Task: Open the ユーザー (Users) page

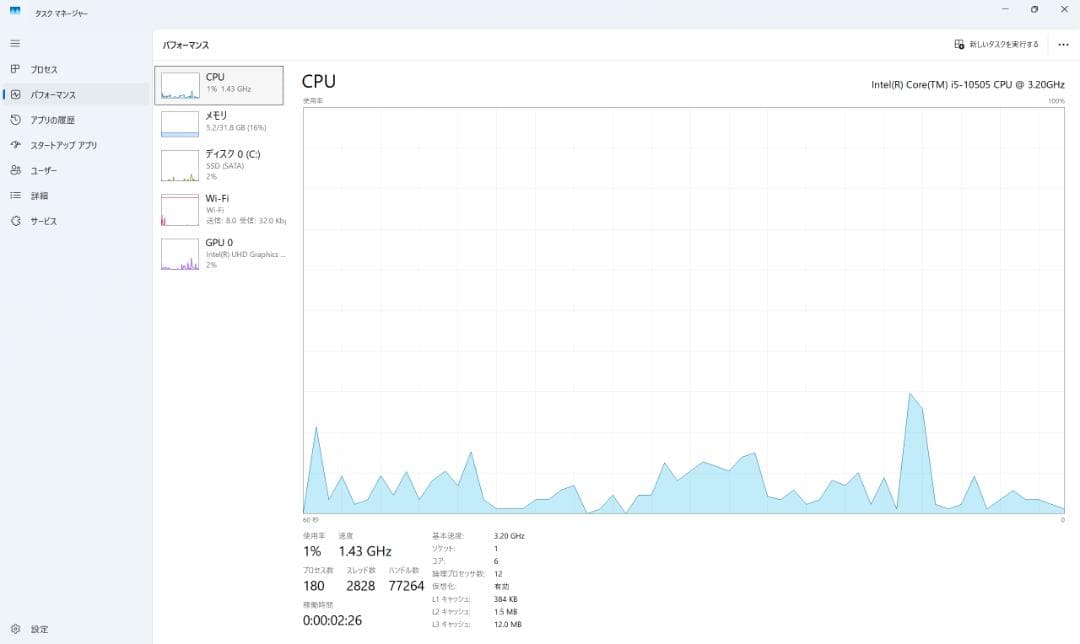Action: click(x=42, y=170)
